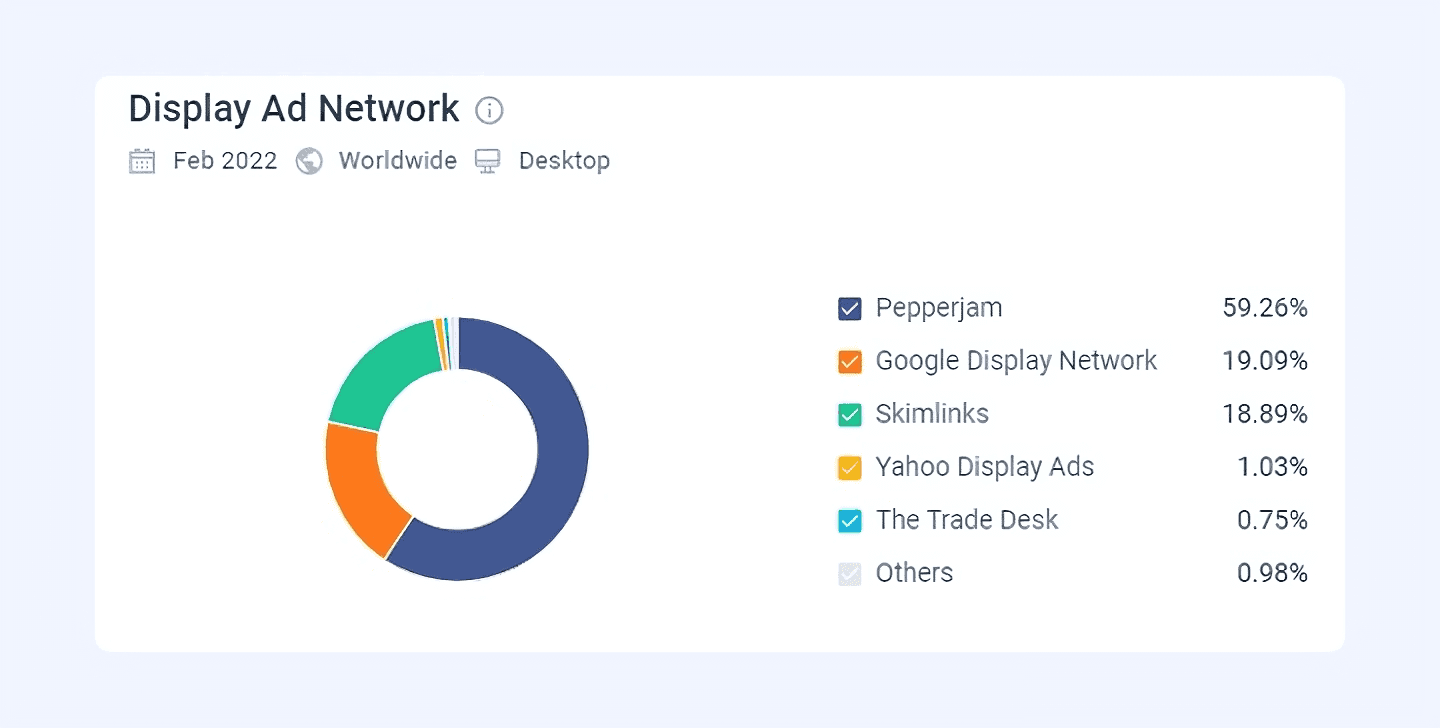Viewport: 1440px width, 728px height.
Task: Select the Desktop device label
Action: 564,161
